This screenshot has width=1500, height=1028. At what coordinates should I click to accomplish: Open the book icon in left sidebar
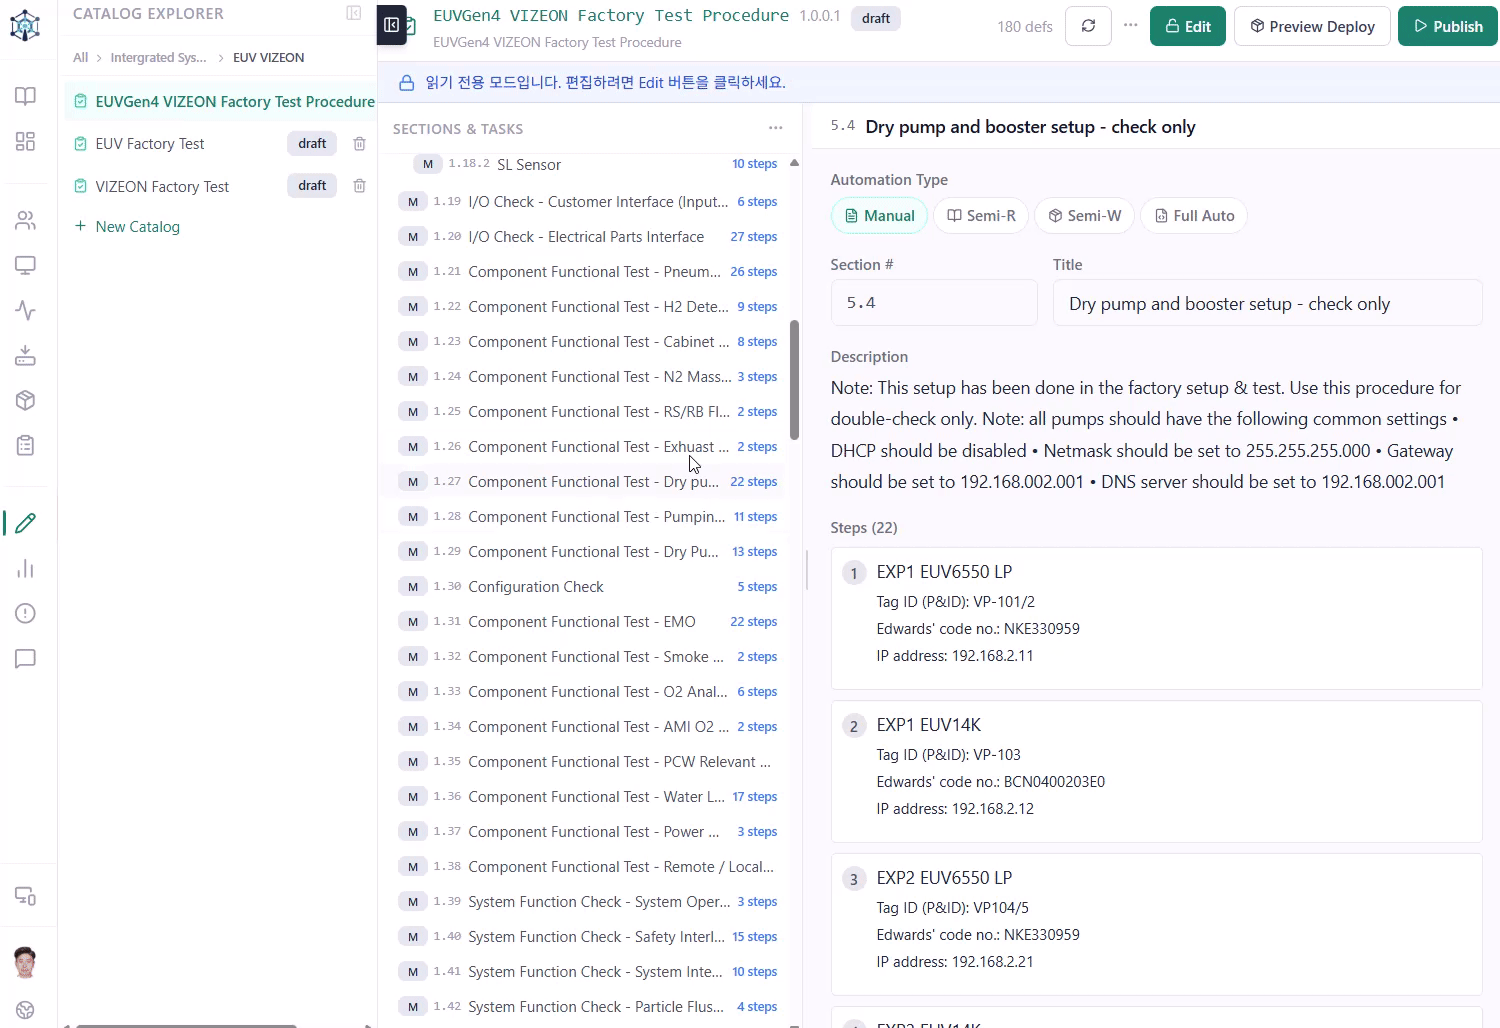[x=26, y=96]
